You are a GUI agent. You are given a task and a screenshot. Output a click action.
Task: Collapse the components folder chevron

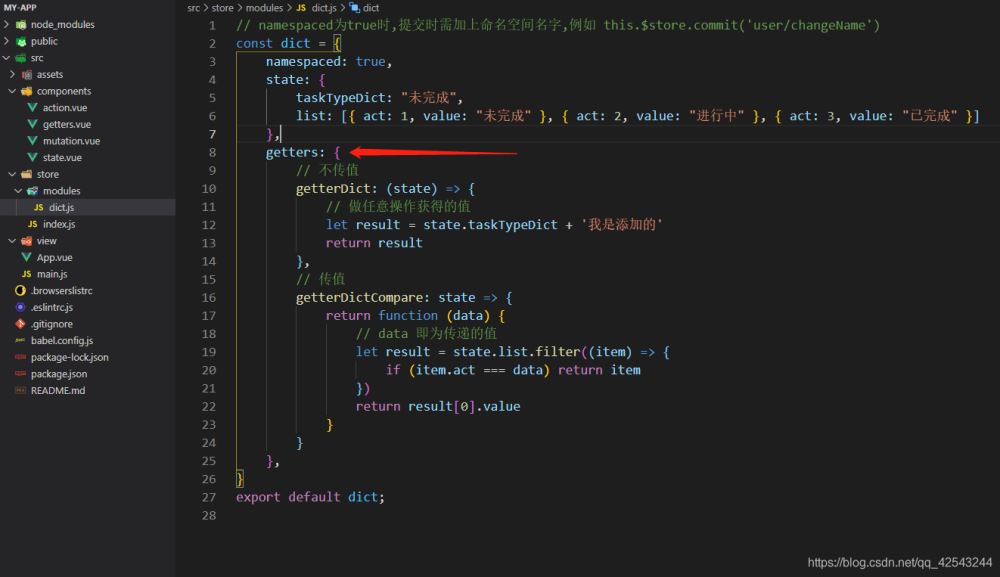click(x=13, y=91)
